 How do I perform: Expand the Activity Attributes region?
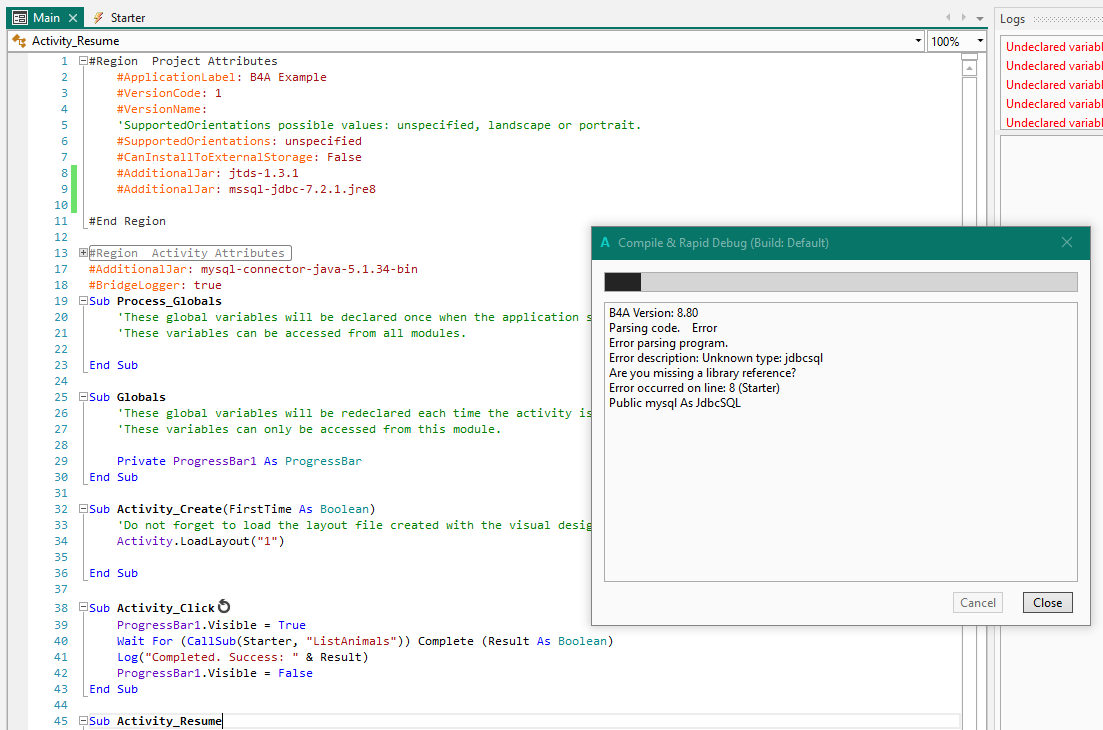point(83,253)
